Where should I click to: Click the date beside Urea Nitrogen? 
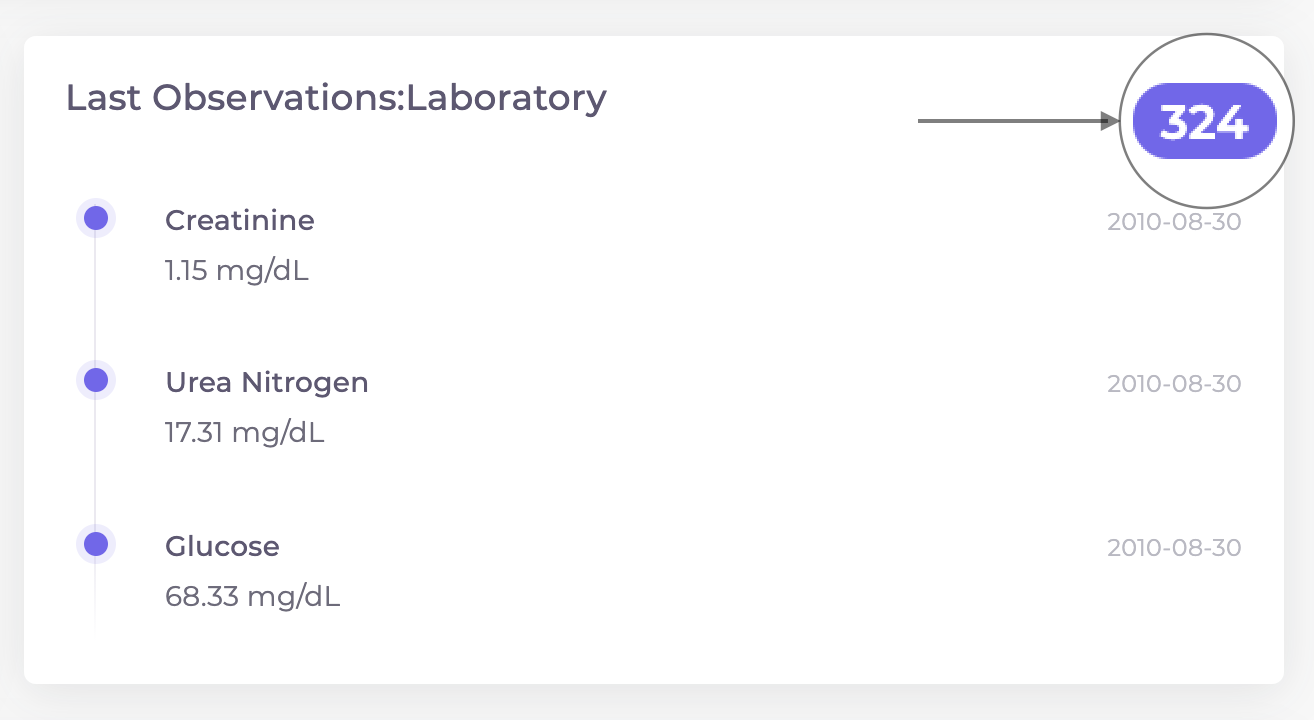pos(1174,384)
